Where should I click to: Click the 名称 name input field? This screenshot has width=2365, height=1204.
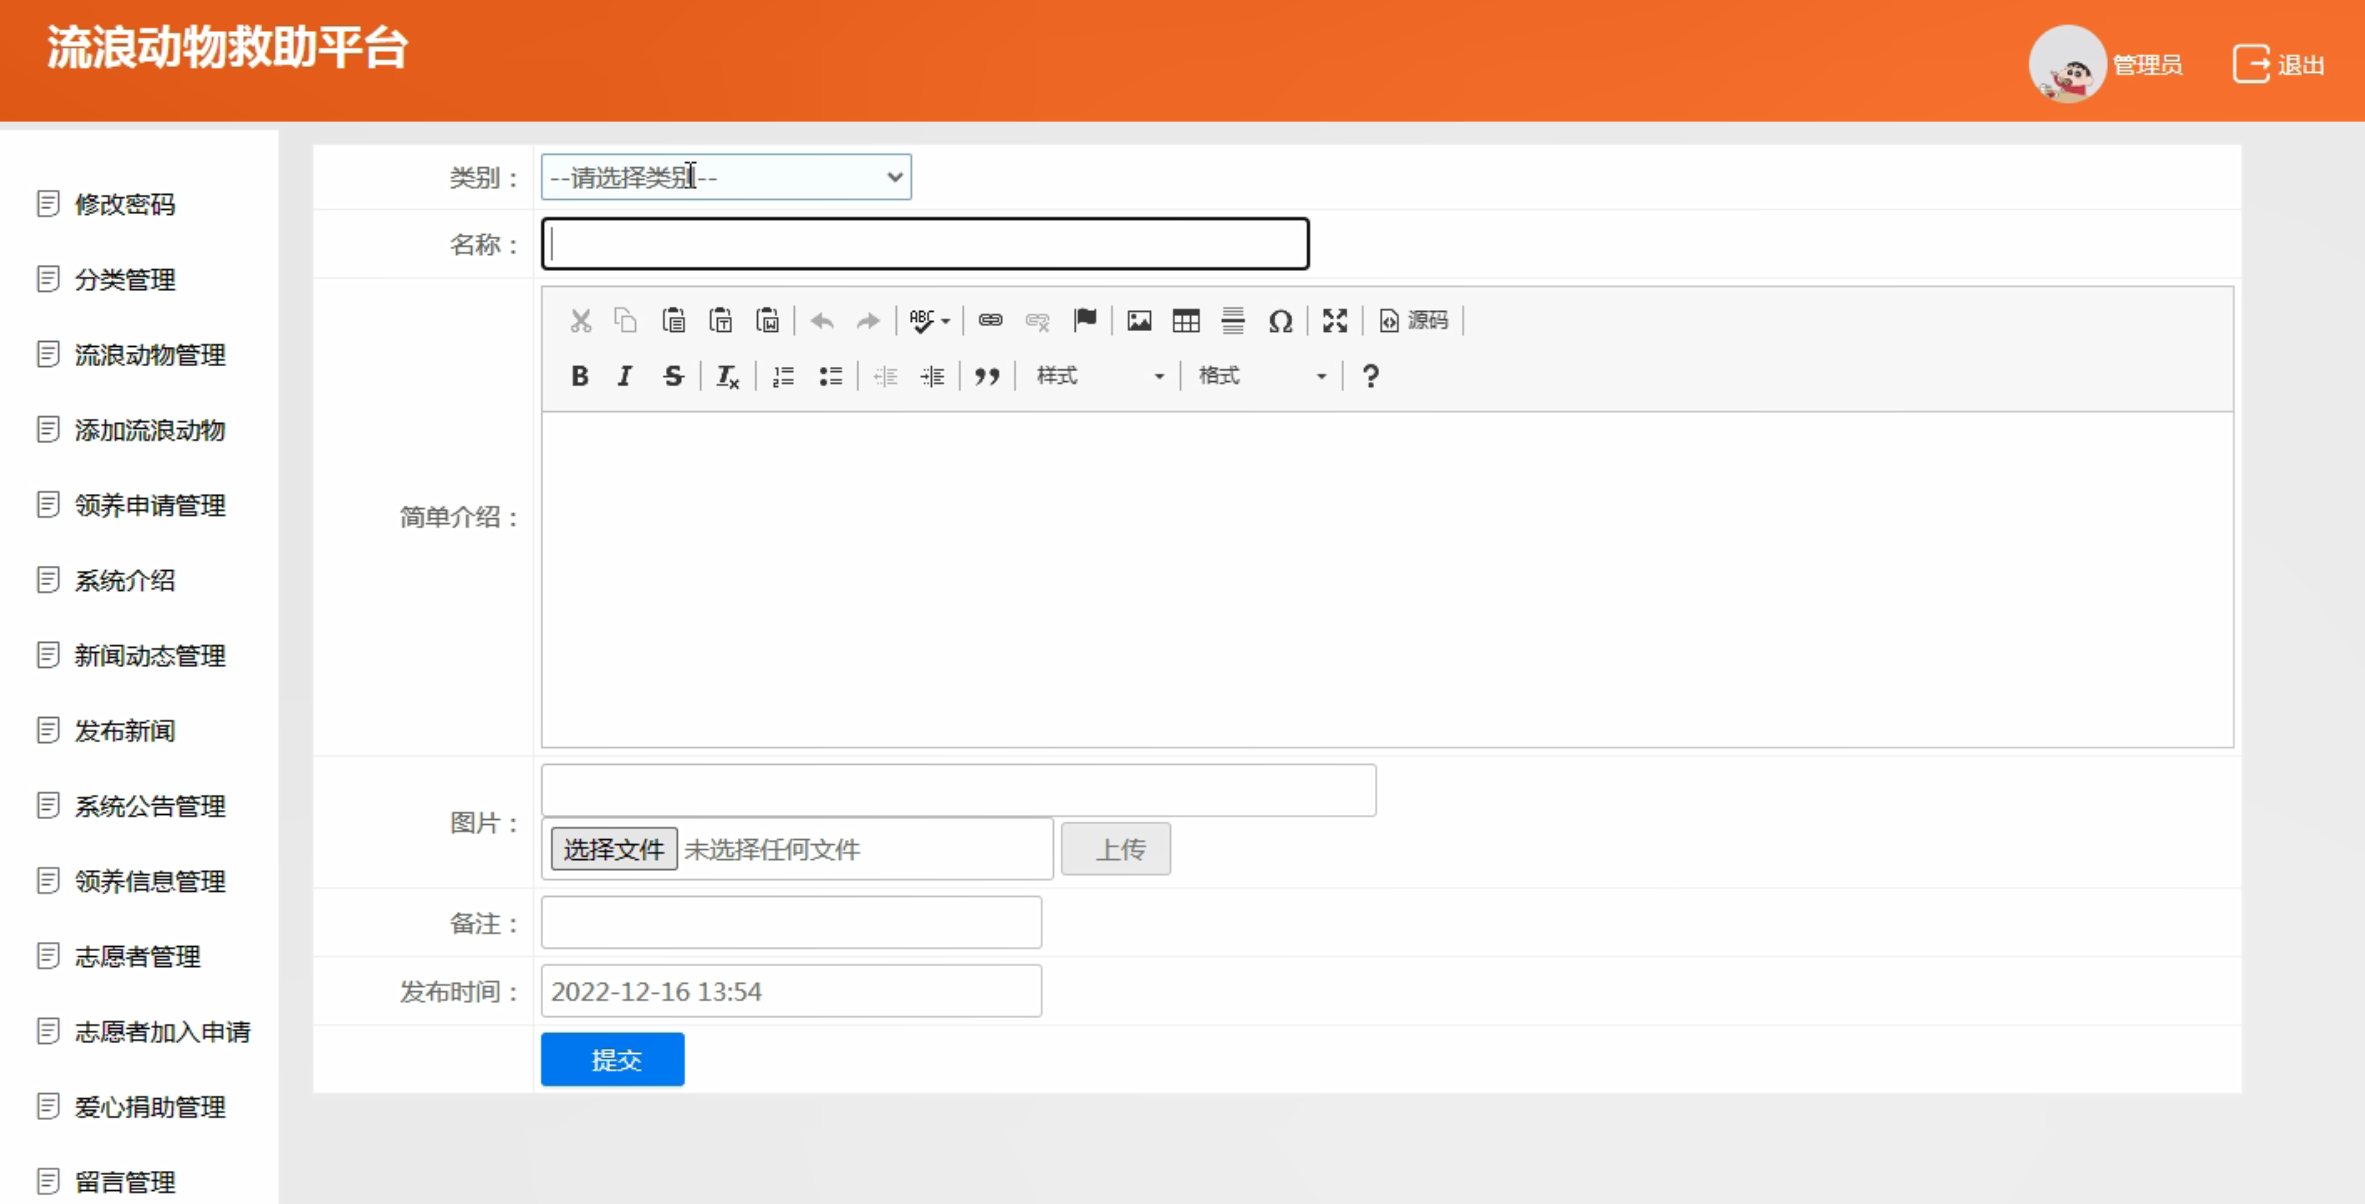pos(925,244)
